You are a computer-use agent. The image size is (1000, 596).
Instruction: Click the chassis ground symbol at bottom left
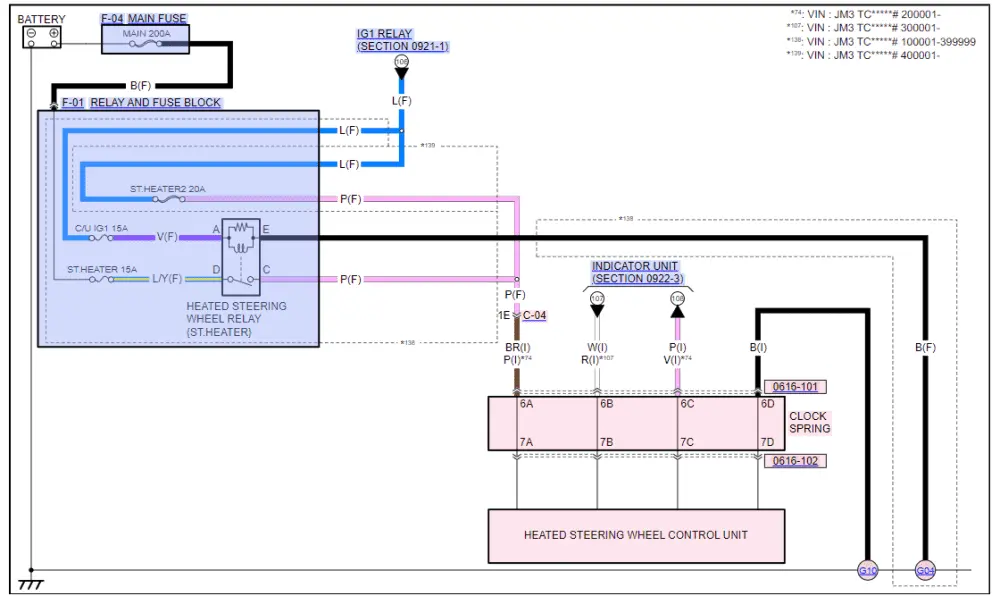[28, 584]
